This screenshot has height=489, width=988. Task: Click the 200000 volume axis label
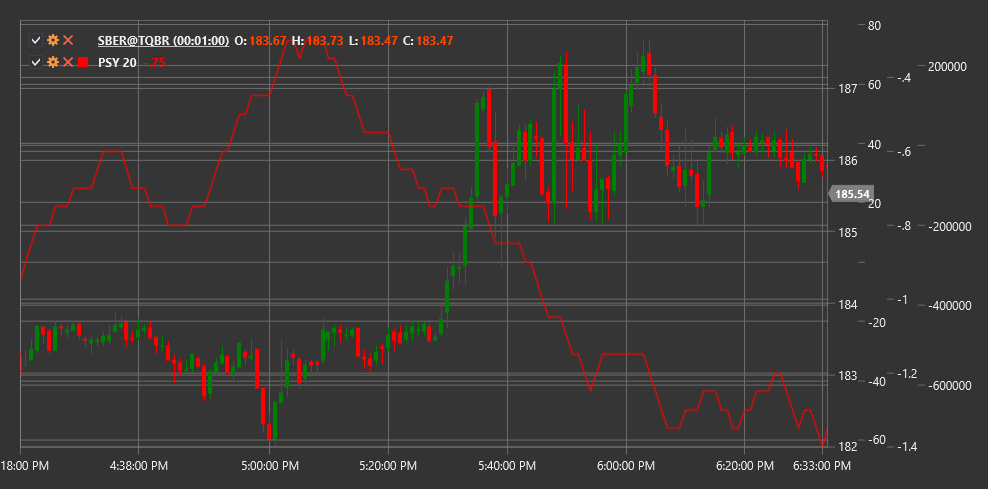(x=949, y=66)
